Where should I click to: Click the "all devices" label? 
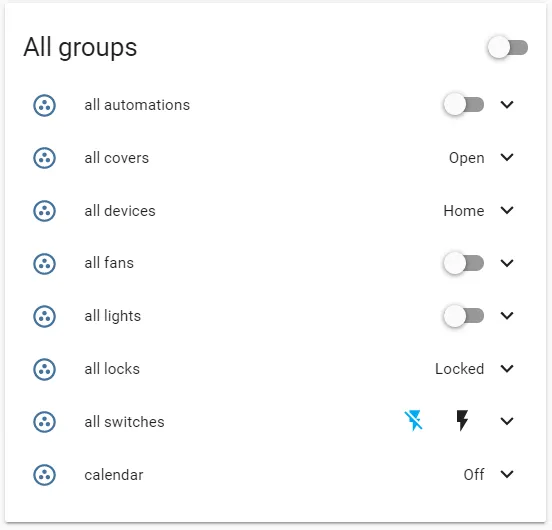coord(120,210)
